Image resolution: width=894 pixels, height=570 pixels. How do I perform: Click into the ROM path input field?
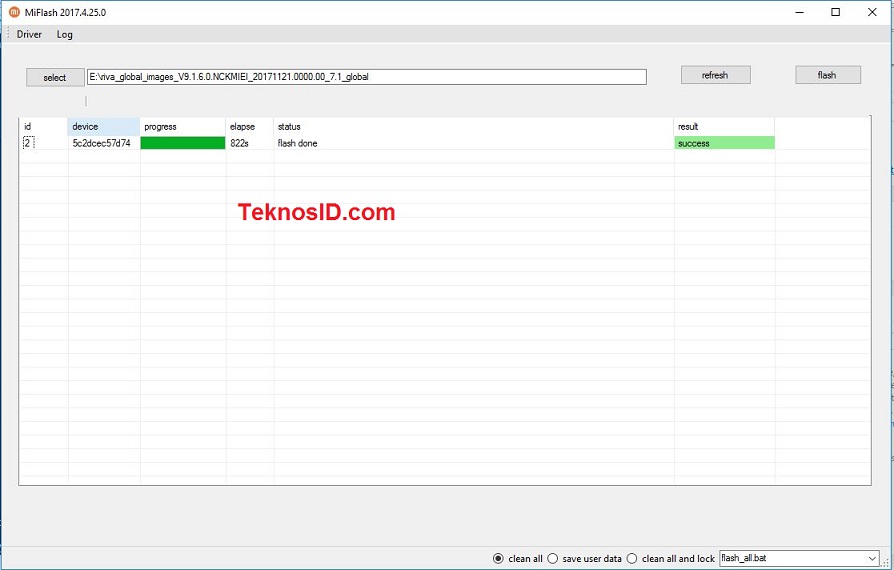[x=367, y=77]
